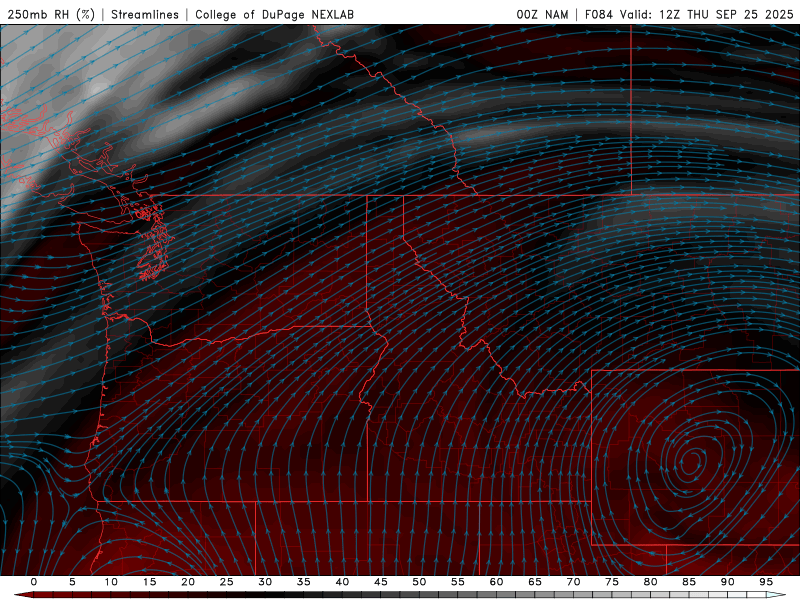Click 'F084 Valid: 12Z THU SEP 25 2025'
The image size is (800, 600).
pos(689,14)
